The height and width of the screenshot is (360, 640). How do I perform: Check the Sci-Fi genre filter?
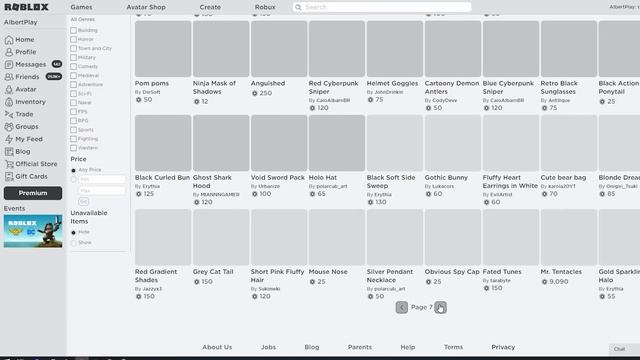73,93
